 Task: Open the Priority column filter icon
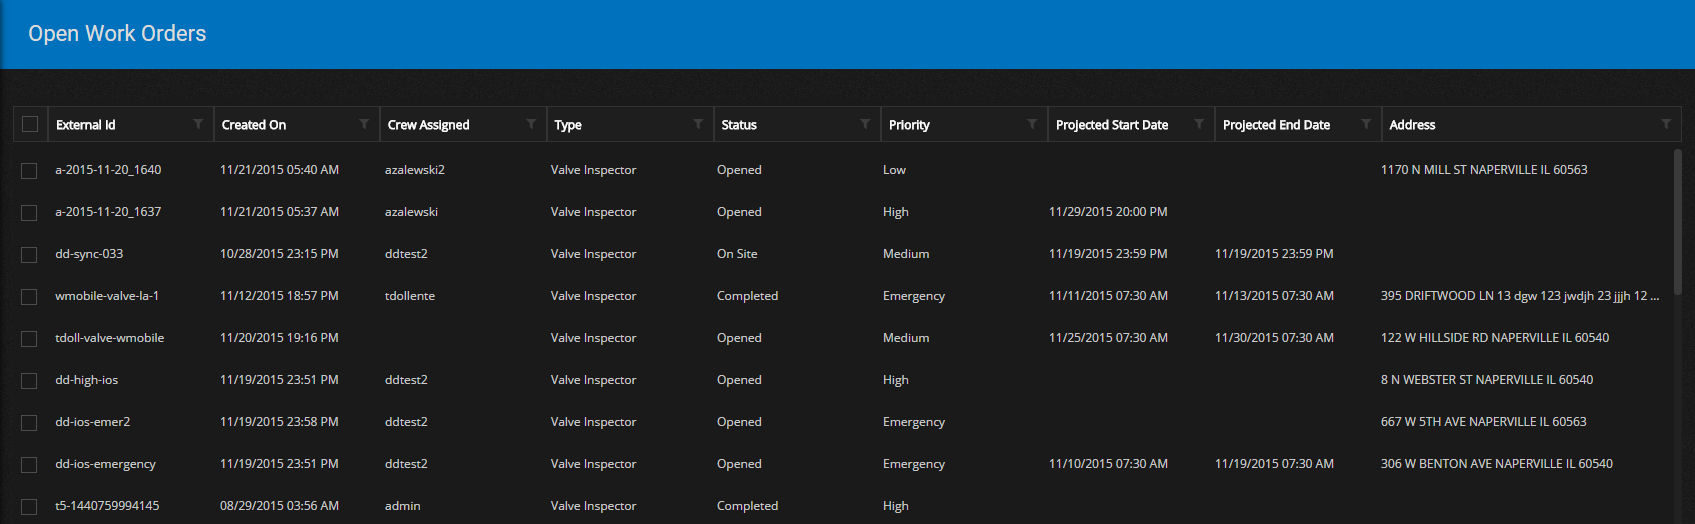[x=1032, y=124]
